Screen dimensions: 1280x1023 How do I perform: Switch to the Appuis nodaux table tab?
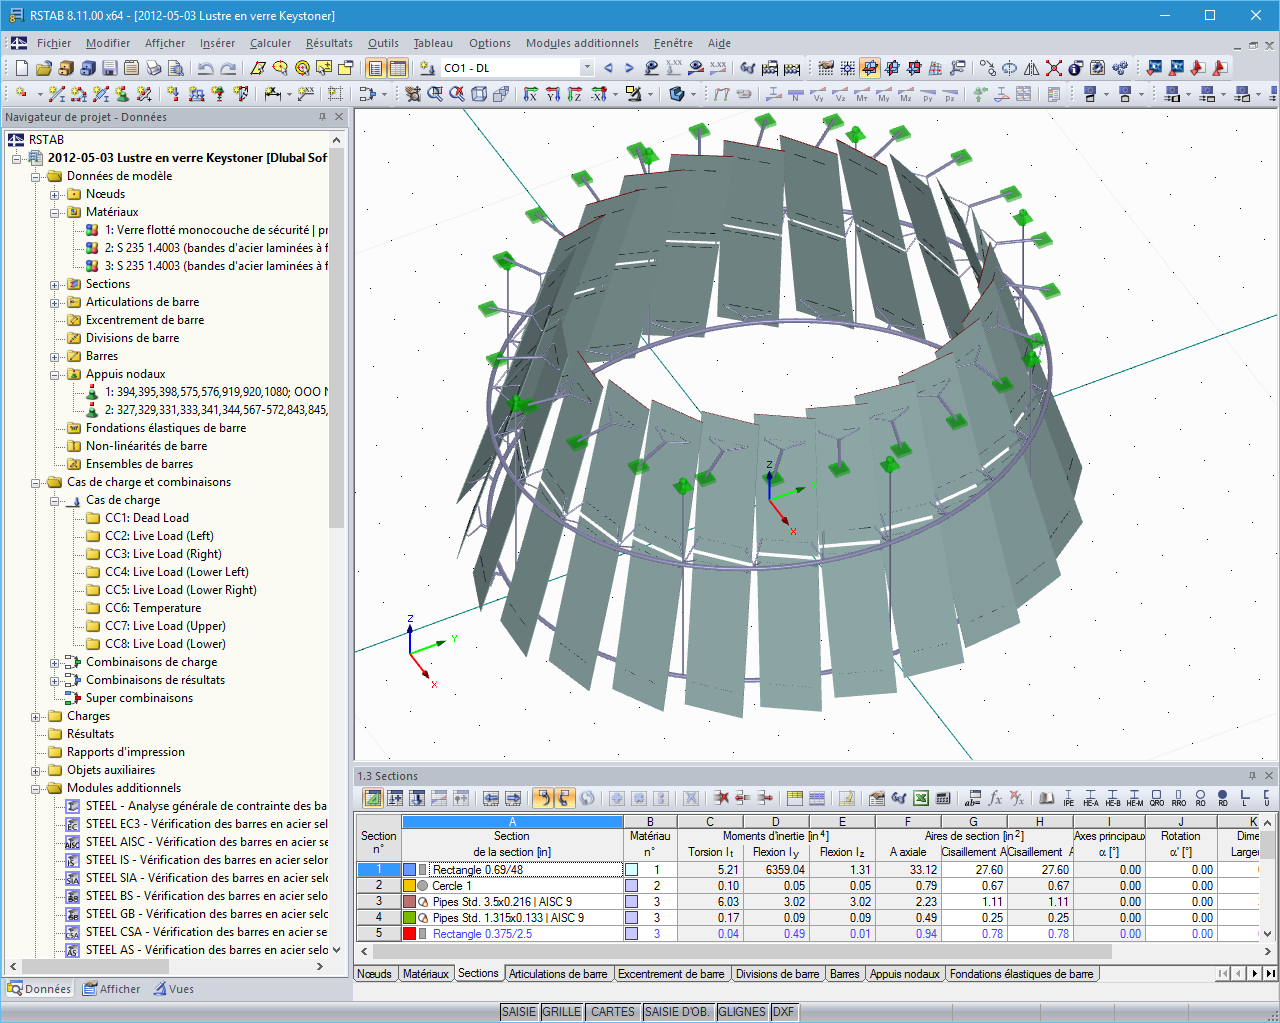(905, 973)
